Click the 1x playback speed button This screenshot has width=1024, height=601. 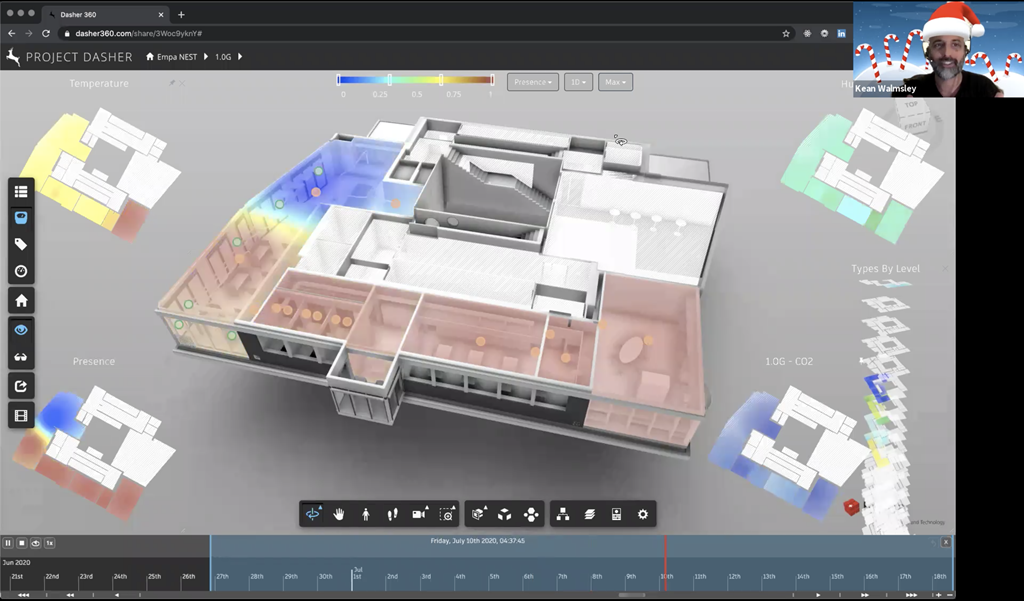(x=49, y=542)
